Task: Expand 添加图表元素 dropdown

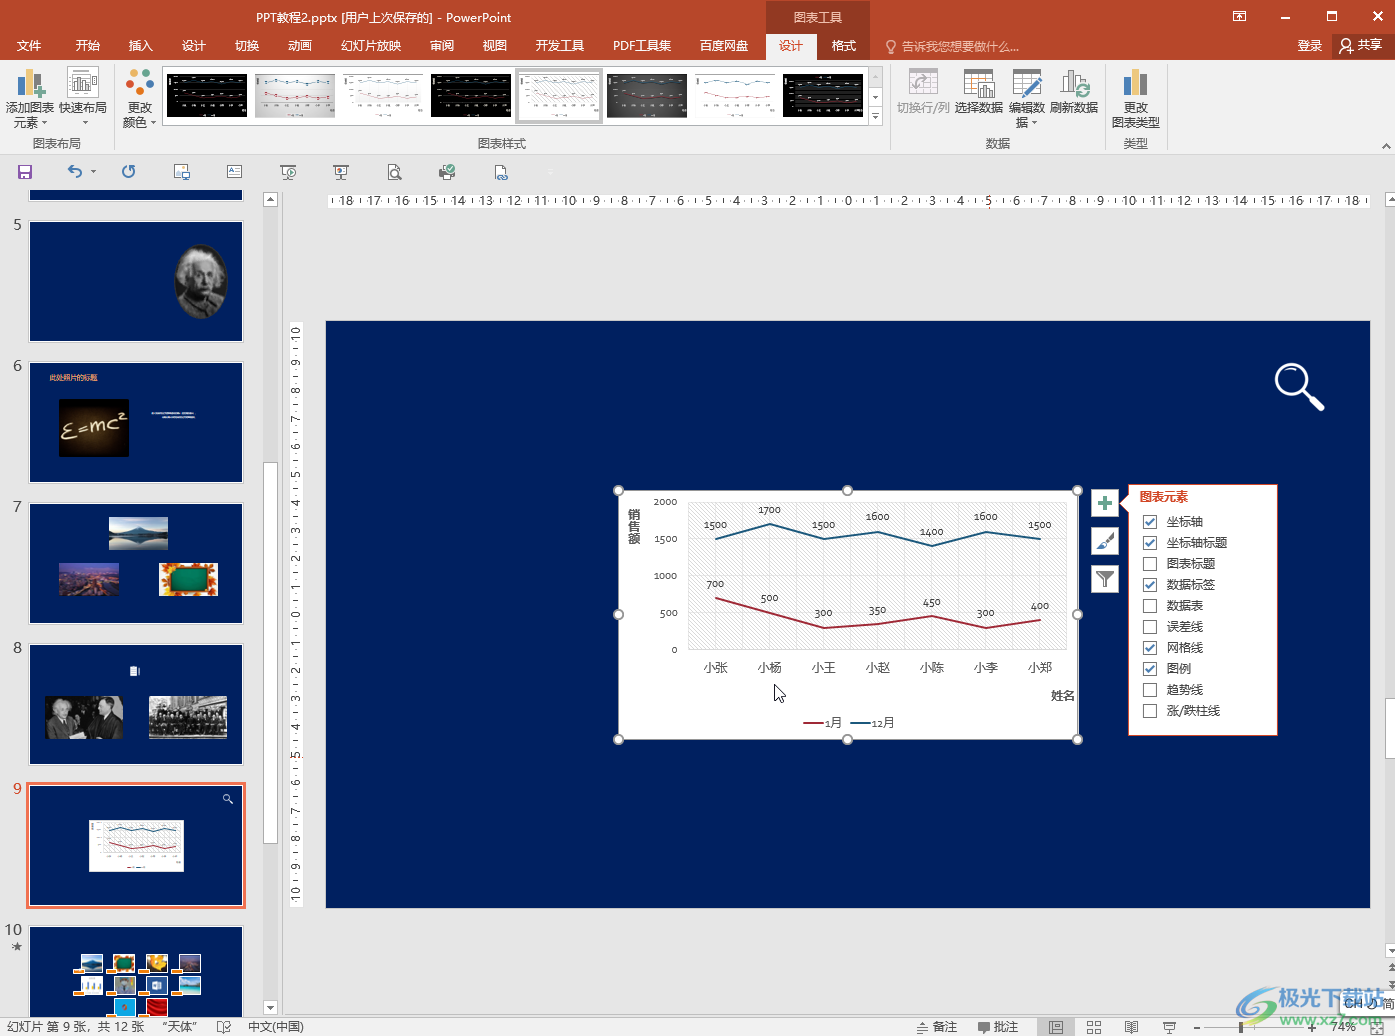Action: point(30,98)
